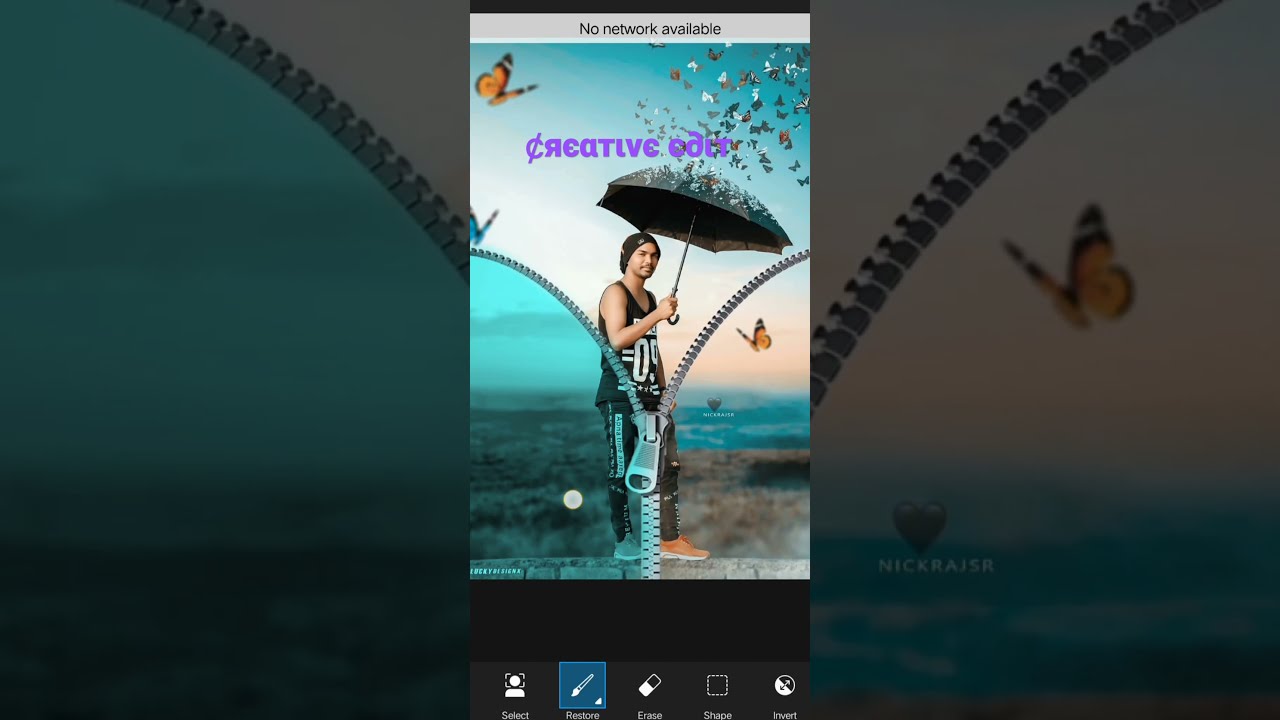Viewport: 1280px width, 720px height.
Task: Click the edited photo canvas with umbrella man
Action: pos(640,311)
